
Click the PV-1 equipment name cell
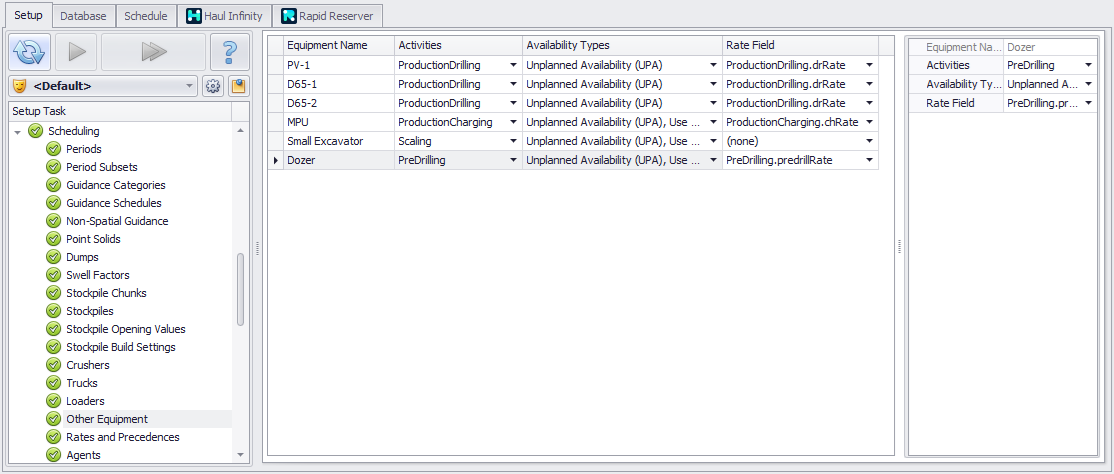coord(338,65)
